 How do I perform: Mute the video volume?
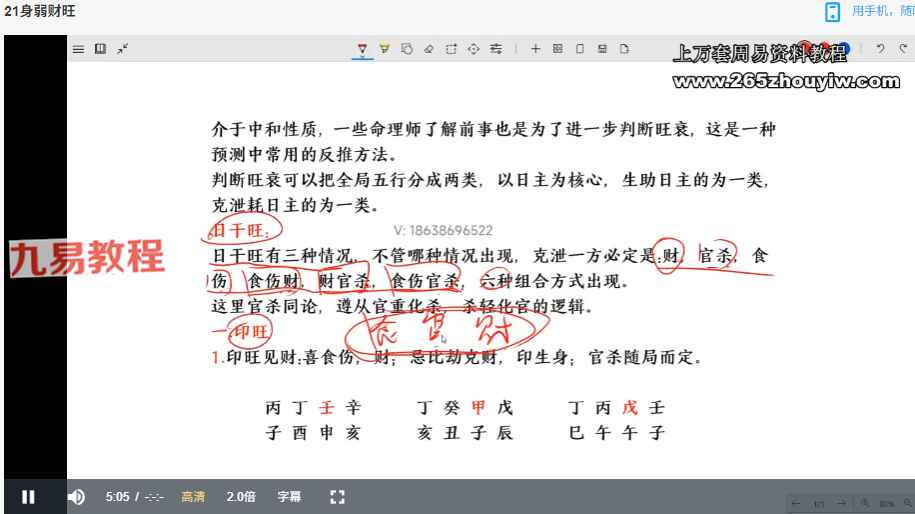(76, 496)
